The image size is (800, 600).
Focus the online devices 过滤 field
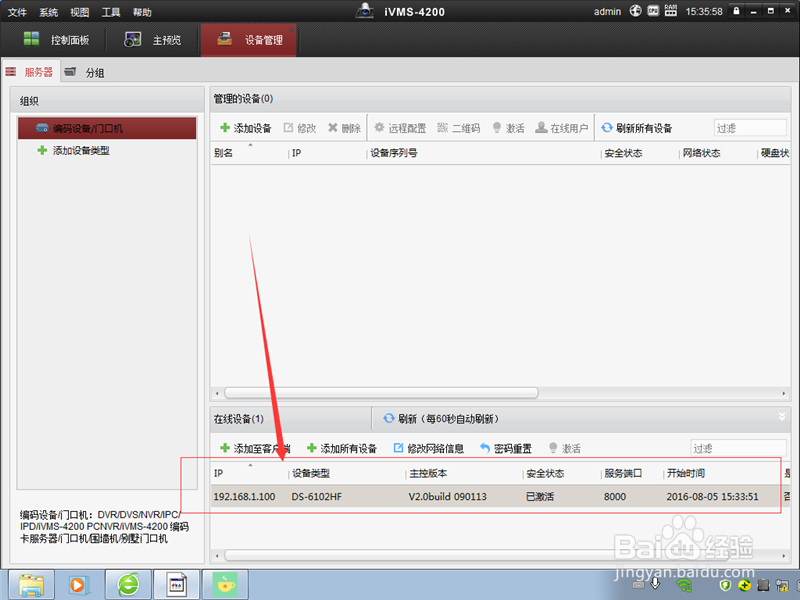tap(738, 448)
